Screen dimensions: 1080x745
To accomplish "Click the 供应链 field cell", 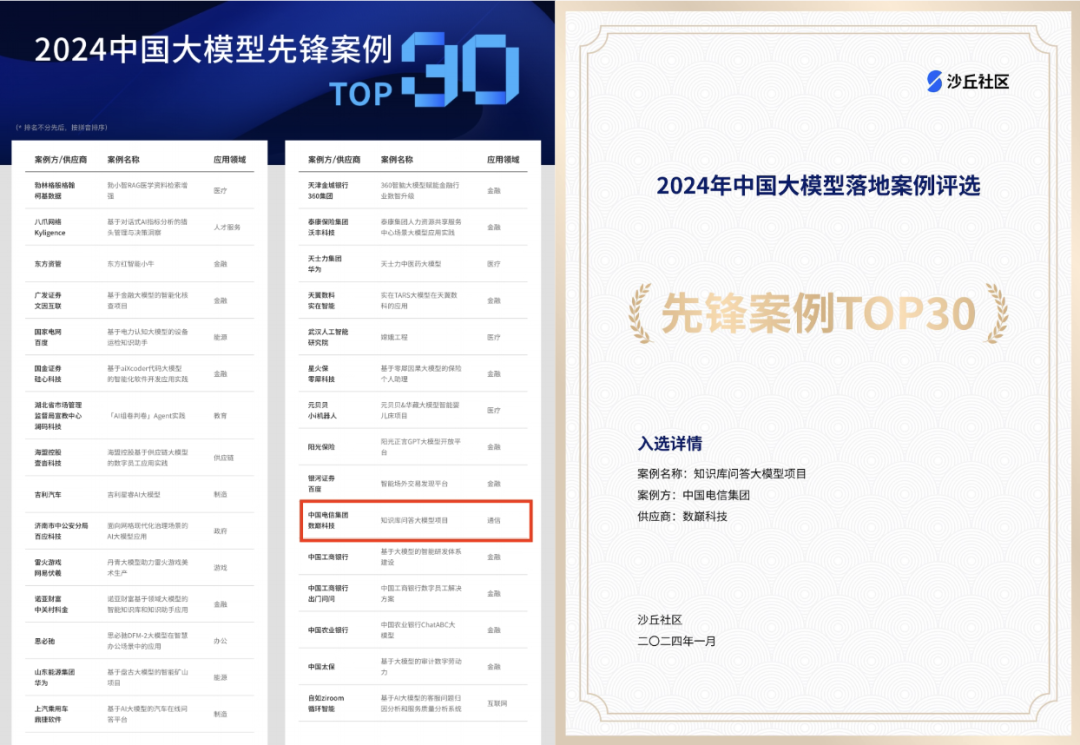I will (223, 458).
